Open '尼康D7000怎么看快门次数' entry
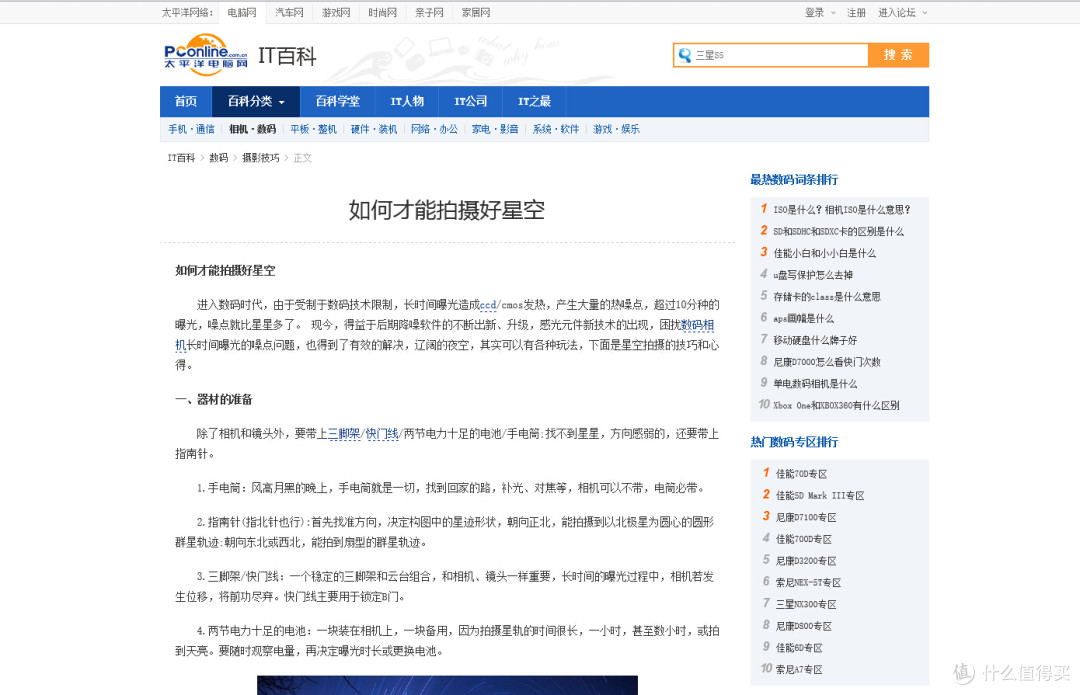 [827, 362]
